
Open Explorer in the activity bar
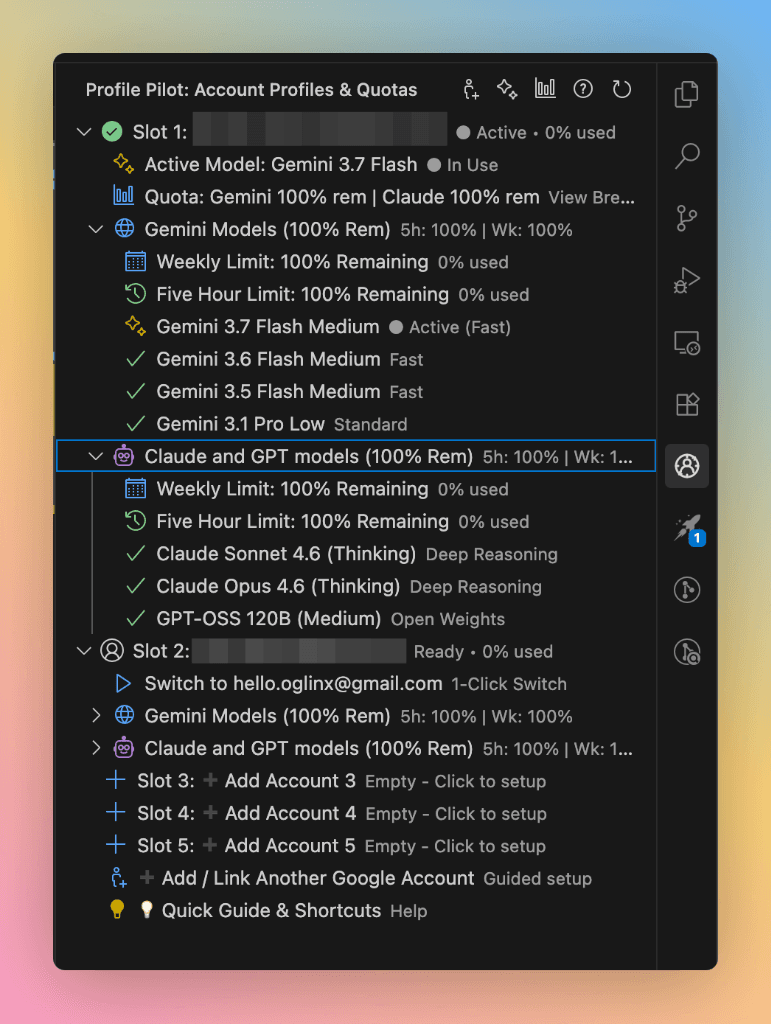coord(687,95)
